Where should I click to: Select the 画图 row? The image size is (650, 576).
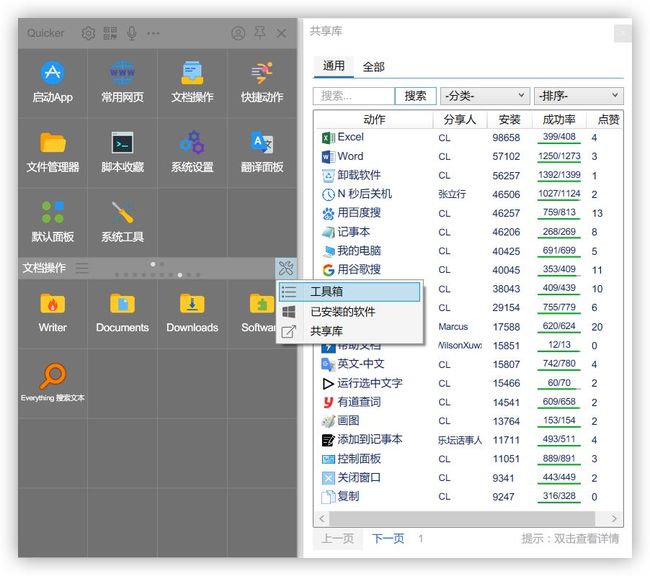[468, 421]
